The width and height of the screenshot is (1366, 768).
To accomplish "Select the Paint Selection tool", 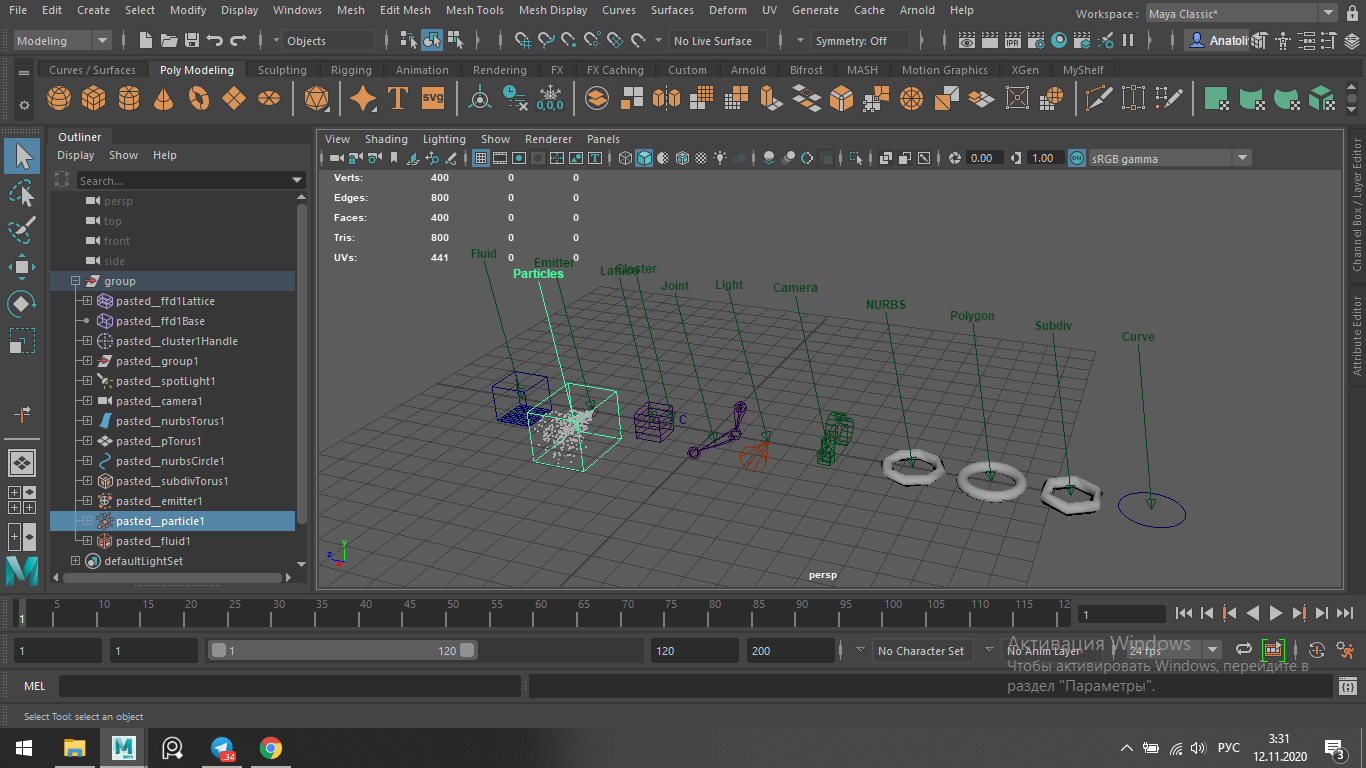I will (22, 229).
